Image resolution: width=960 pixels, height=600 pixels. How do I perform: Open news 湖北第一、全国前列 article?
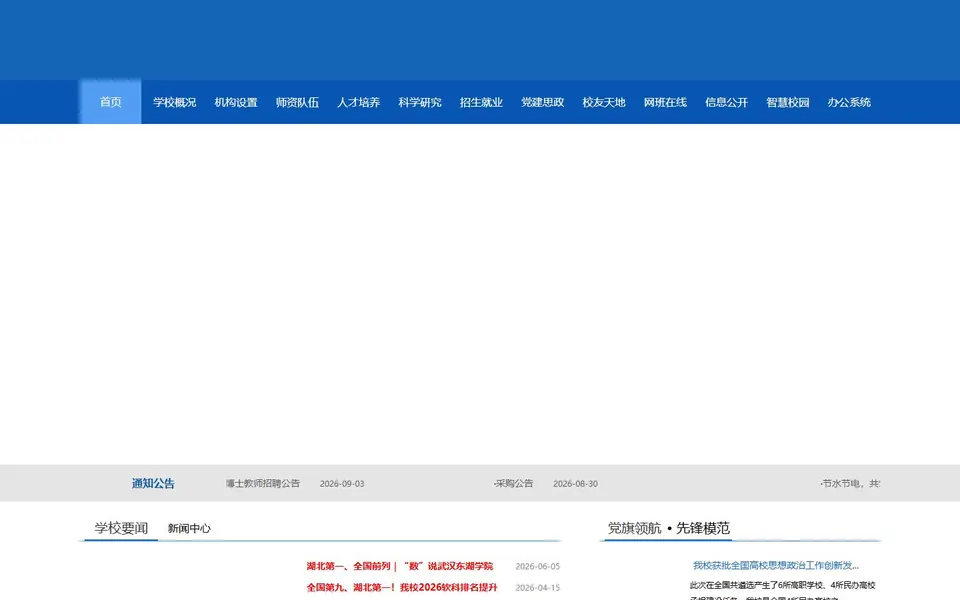click(400, 566)
